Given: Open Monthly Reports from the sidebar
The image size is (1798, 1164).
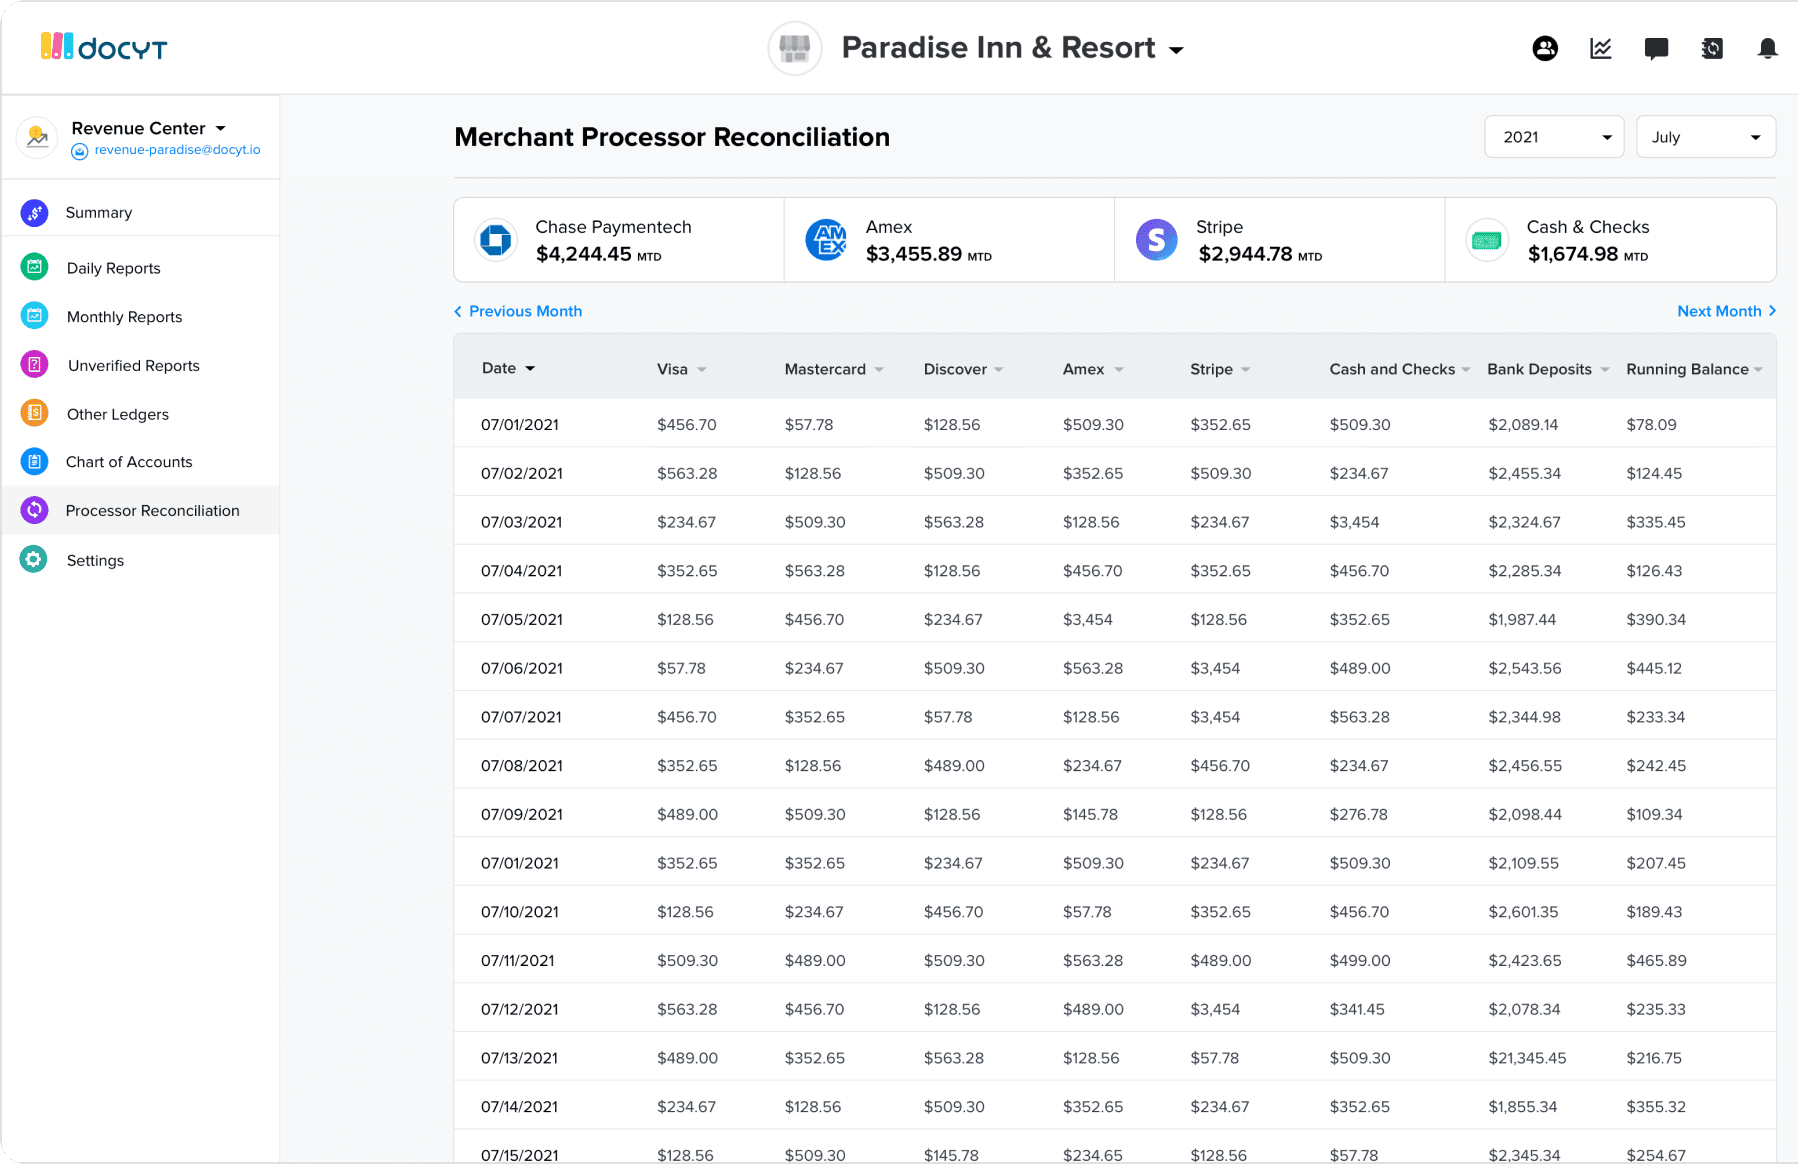Looking at the screenshot, I should (x=124, y=317).
